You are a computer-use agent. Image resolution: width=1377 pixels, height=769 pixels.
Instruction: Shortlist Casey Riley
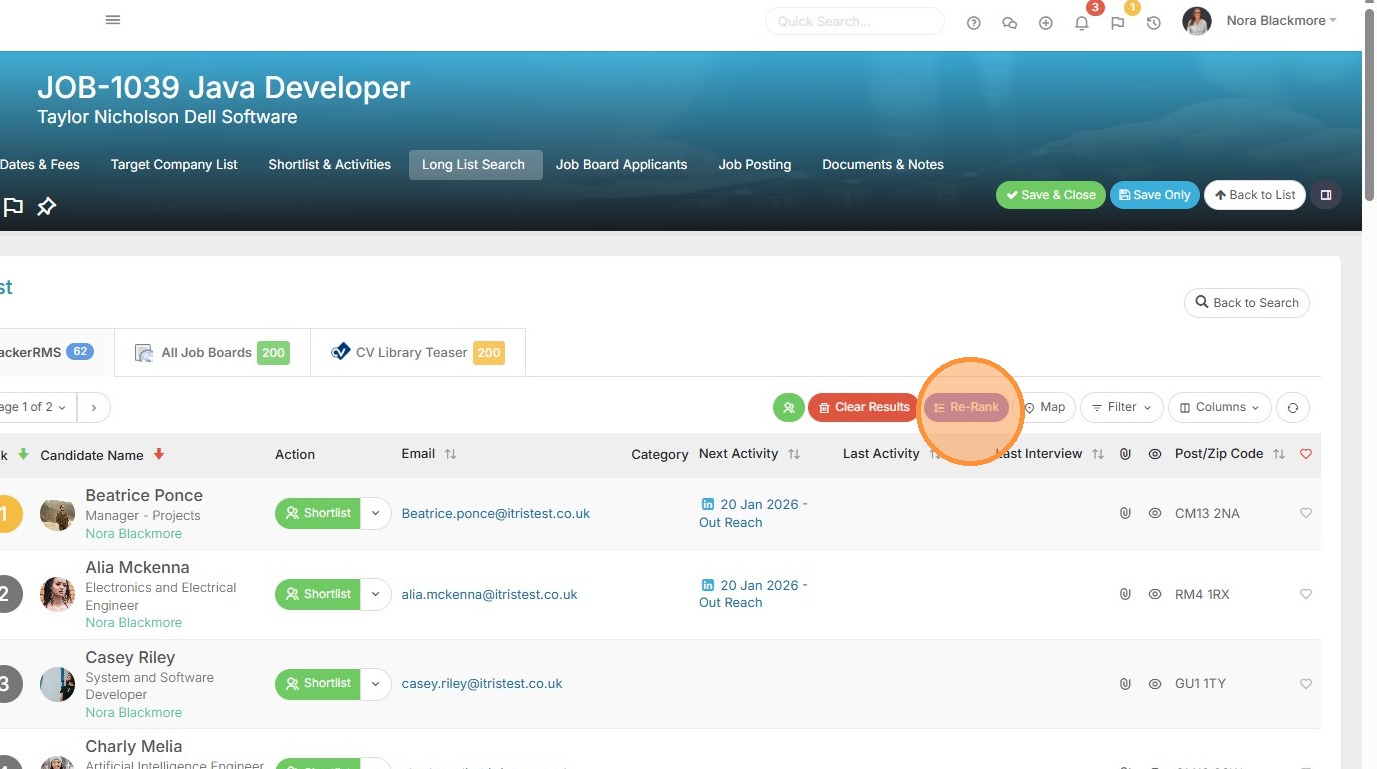coord(318,683)
